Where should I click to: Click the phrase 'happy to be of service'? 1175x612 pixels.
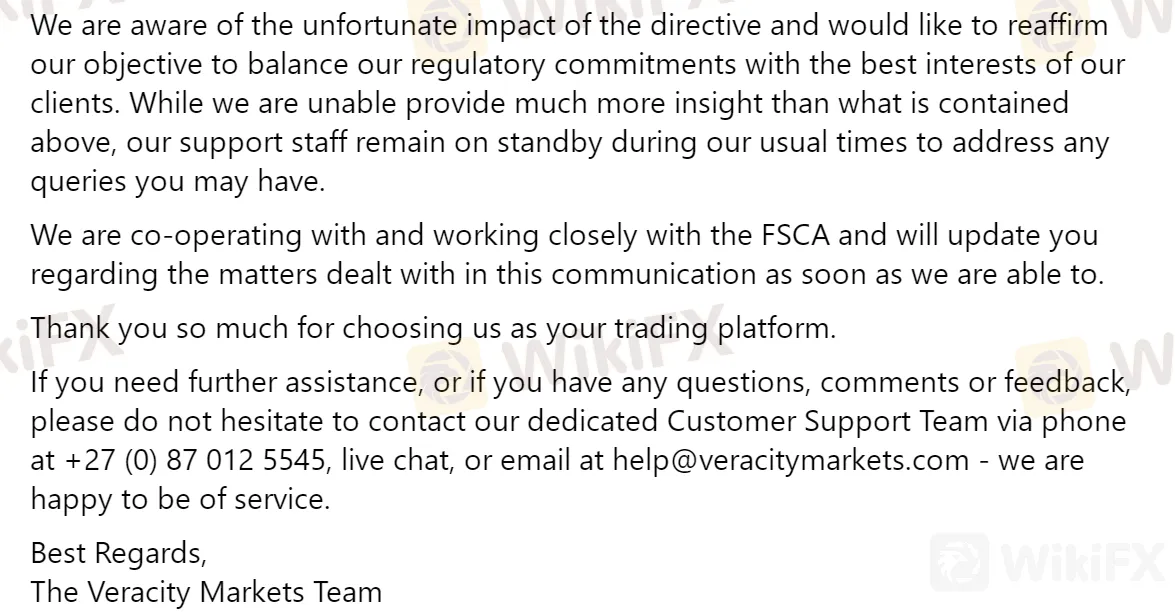178,499
